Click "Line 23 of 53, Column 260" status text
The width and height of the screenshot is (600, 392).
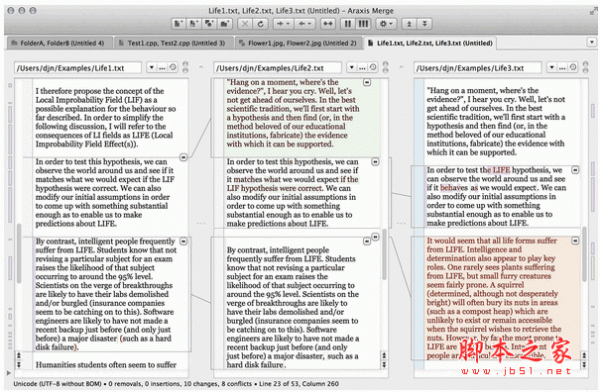pos(299,384)
